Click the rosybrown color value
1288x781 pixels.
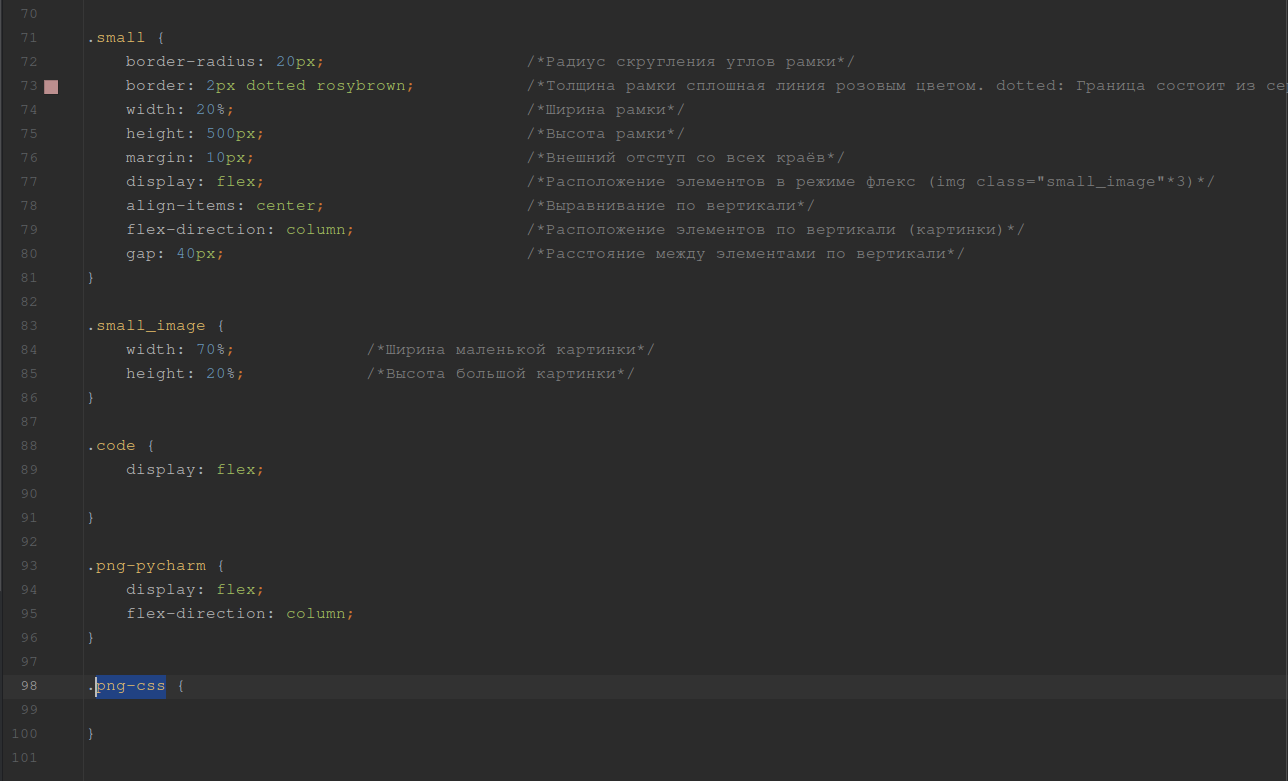coord(360,86)
